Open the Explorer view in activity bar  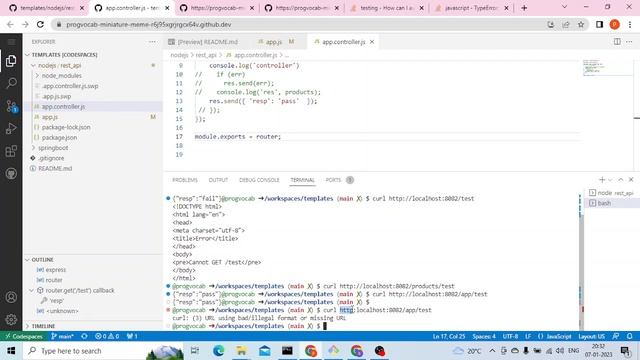click(11, 61)
